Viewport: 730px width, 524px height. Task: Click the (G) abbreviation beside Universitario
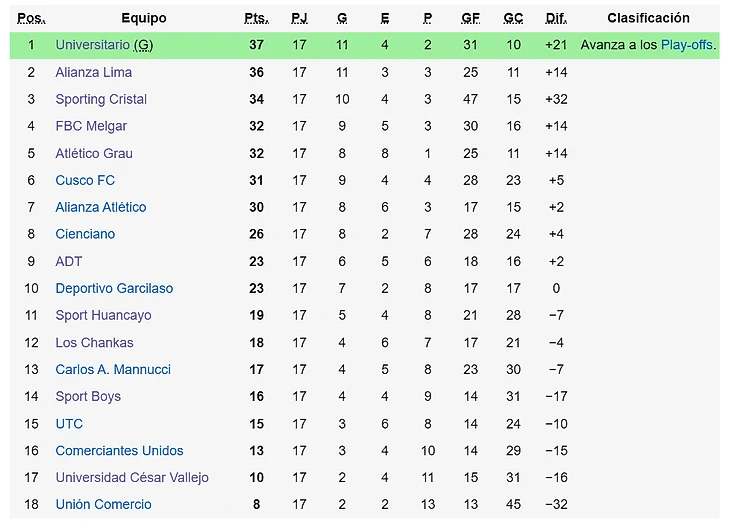[143, 45]
